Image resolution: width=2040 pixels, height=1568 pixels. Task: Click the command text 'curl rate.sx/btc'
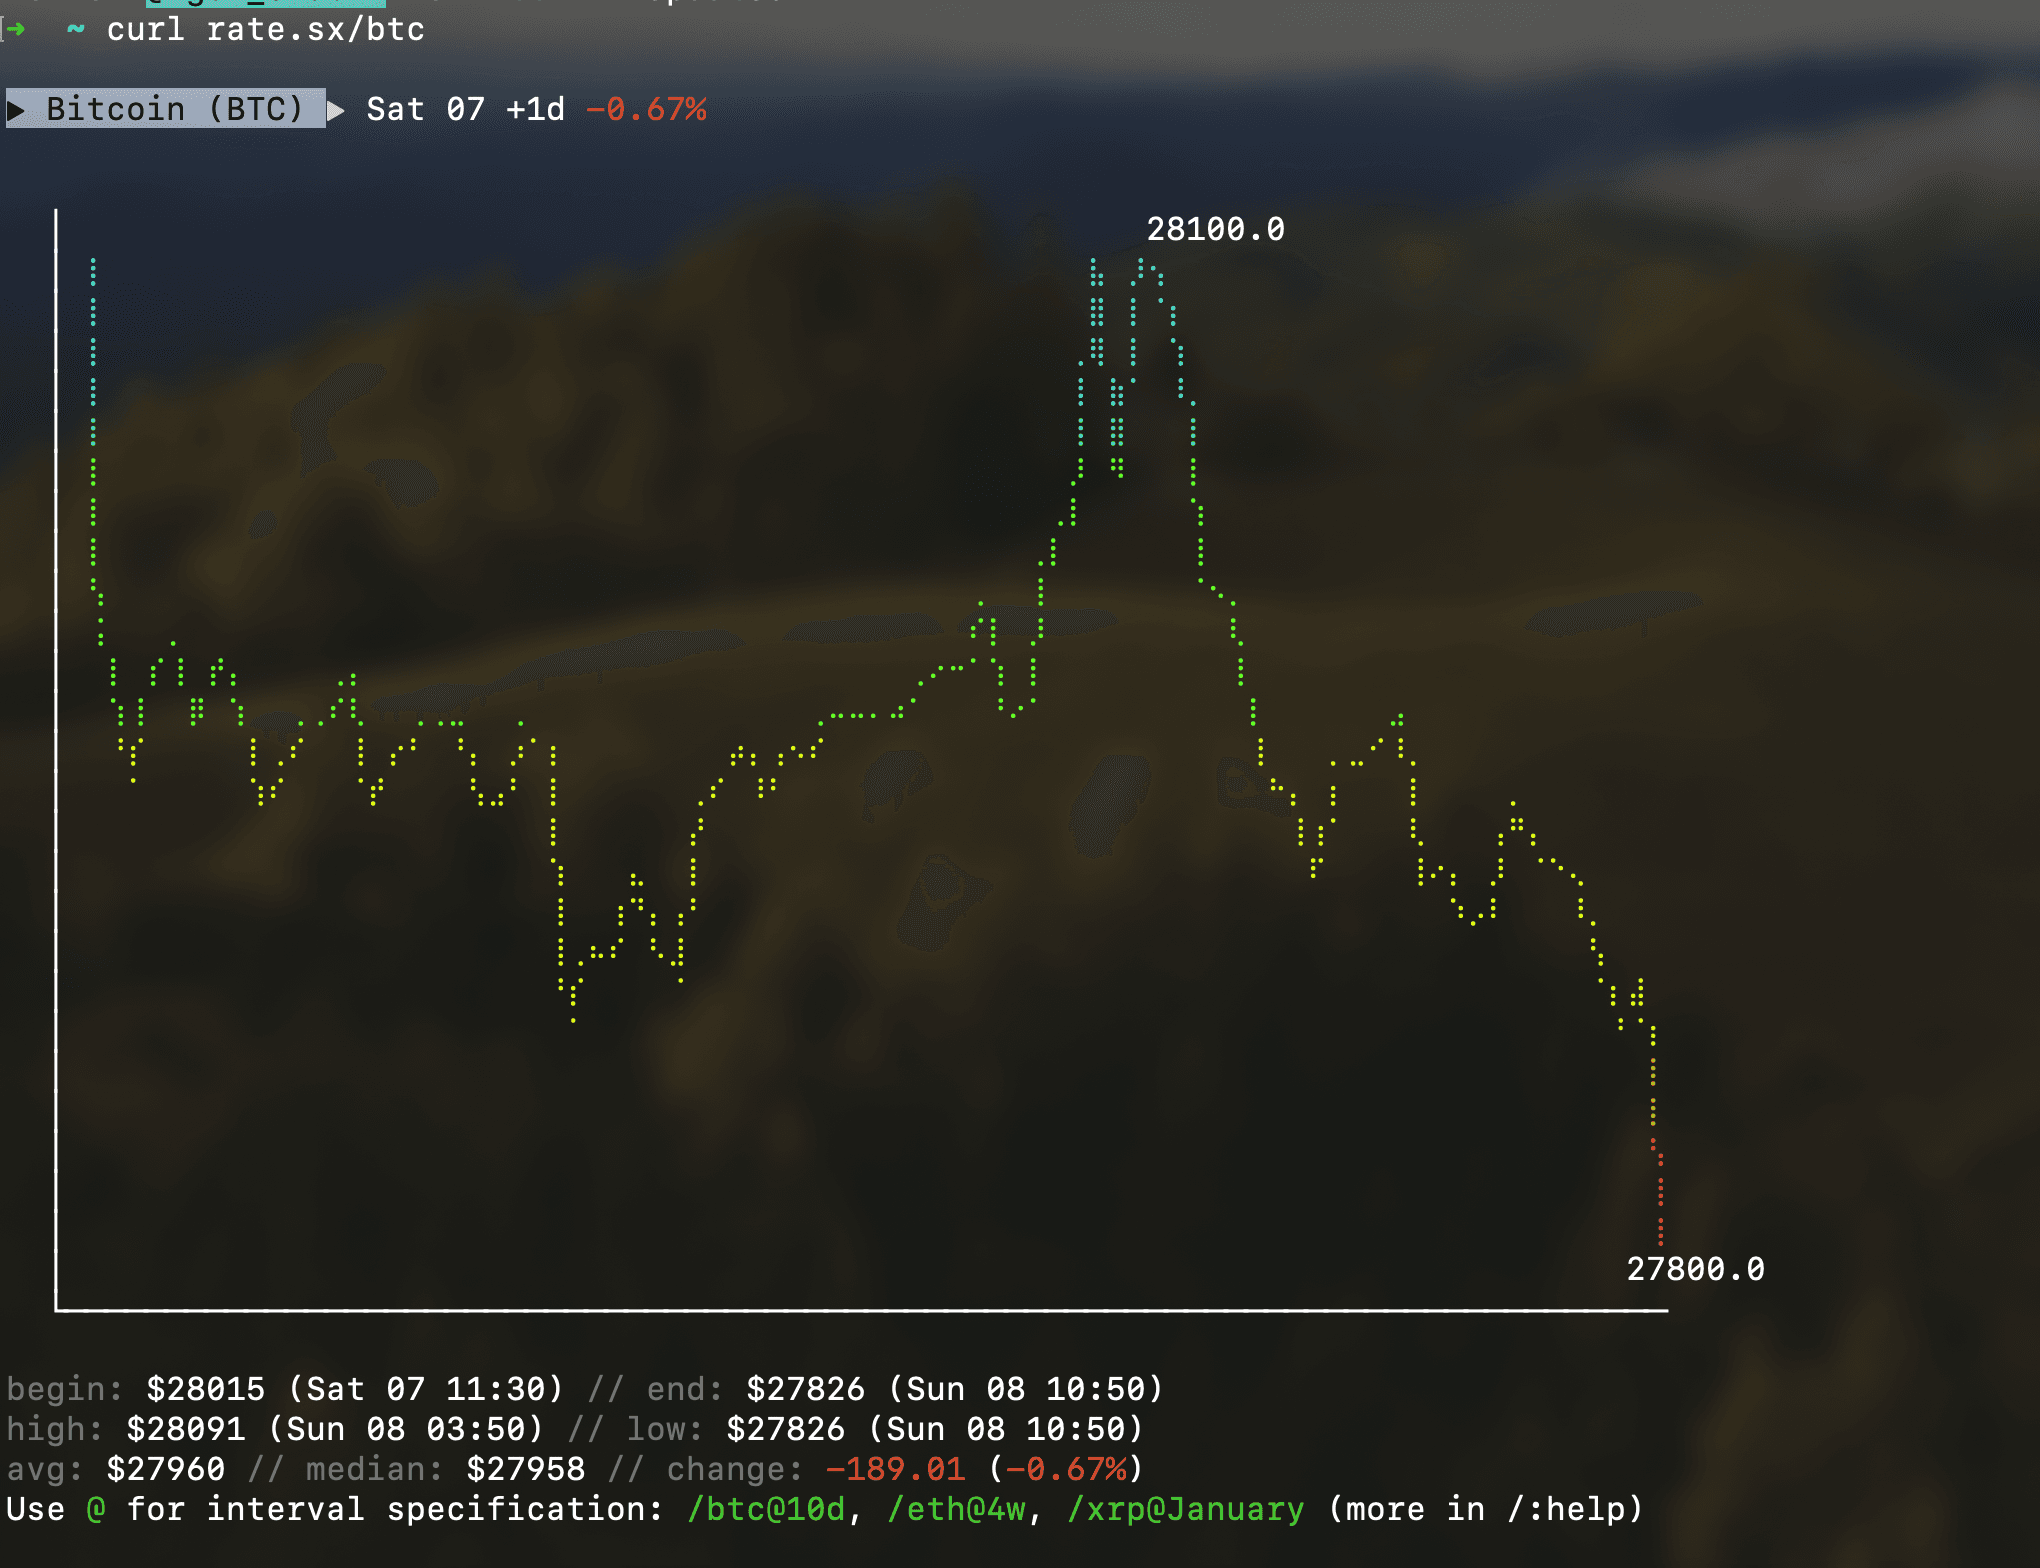click(265, 30)
